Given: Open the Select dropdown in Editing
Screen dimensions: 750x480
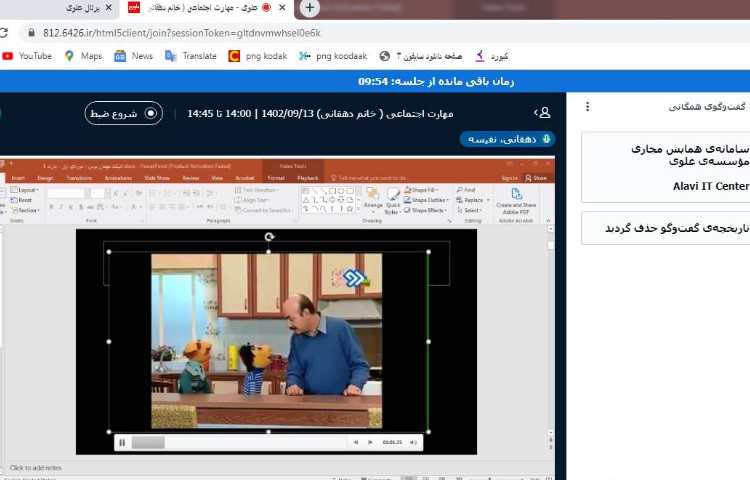Looking at the screenshot, I should point(469,210).
